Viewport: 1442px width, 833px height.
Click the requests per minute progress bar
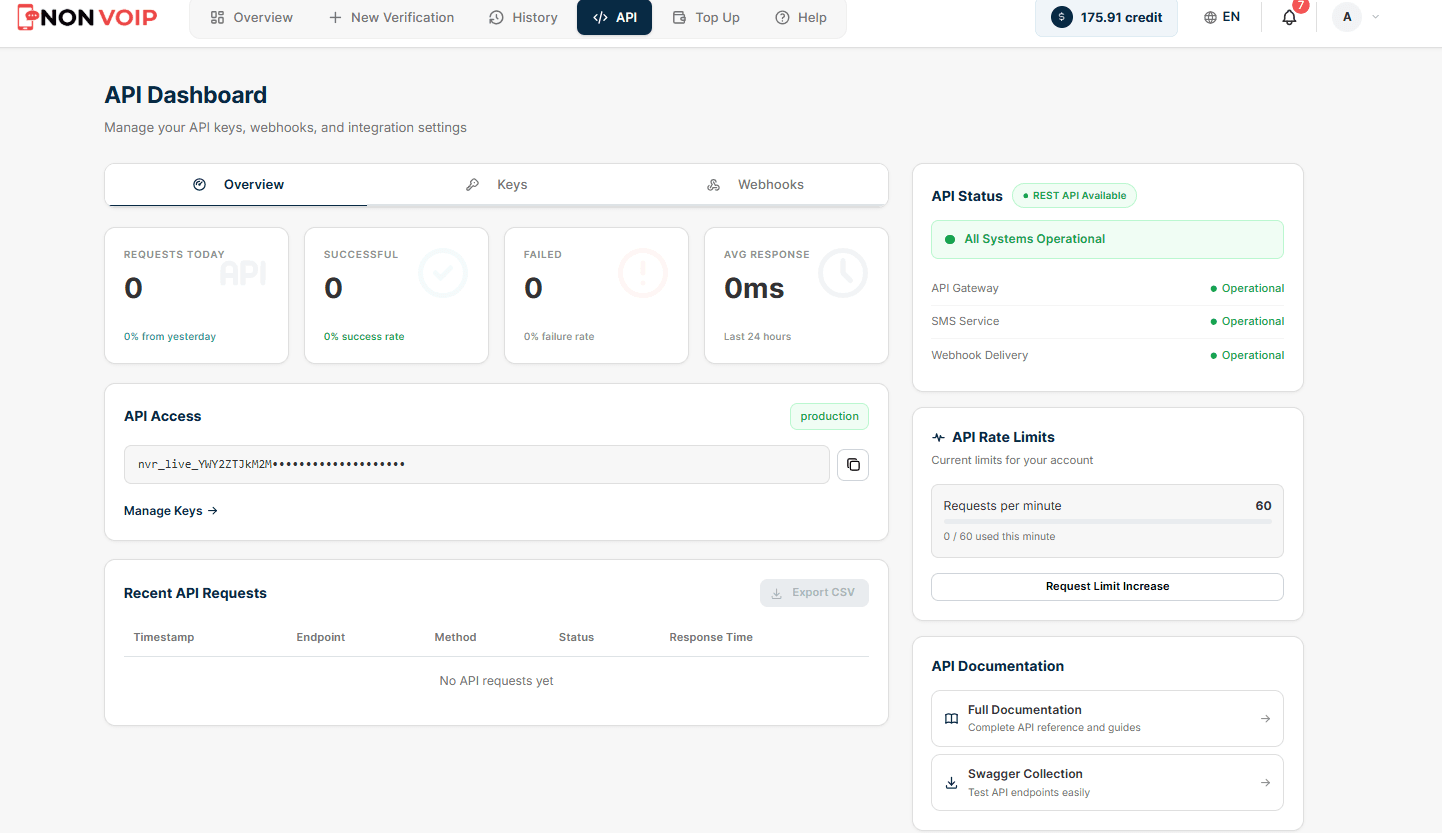(x=1107, y=521)
